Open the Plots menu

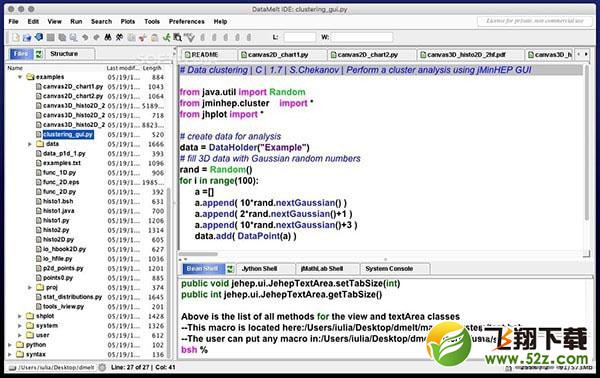click(x=128, y=21)
